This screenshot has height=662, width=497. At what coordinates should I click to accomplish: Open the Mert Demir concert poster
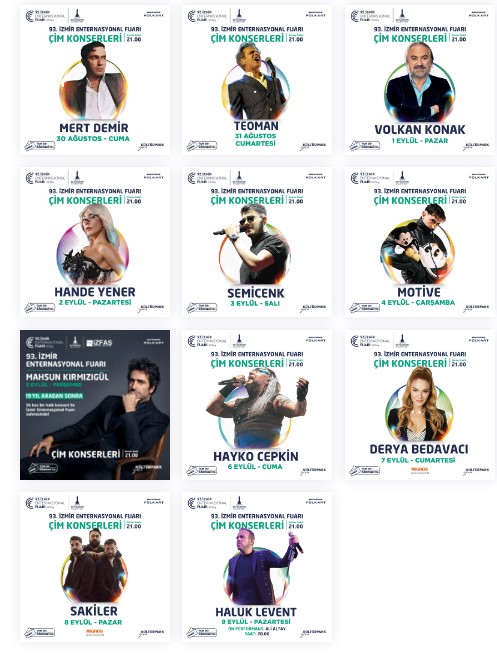(95, 80)
